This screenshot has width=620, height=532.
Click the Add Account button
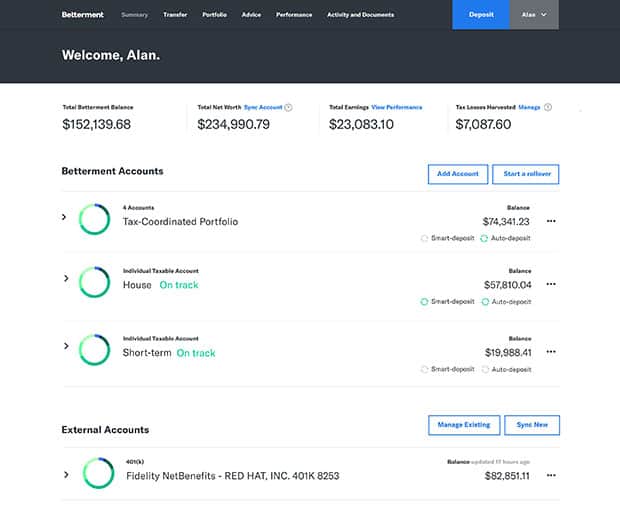(x=458, y=174)
